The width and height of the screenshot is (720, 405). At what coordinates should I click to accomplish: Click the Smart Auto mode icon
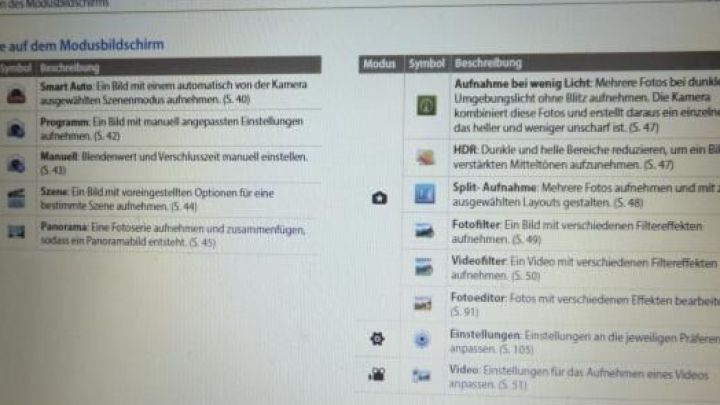coord(16,95)
